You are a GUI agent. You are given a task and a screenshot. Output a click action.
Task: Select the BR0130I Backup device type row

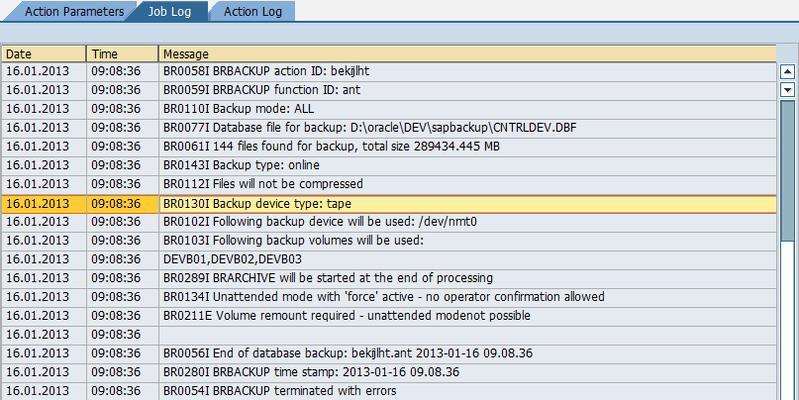click(x=389, y=204)
